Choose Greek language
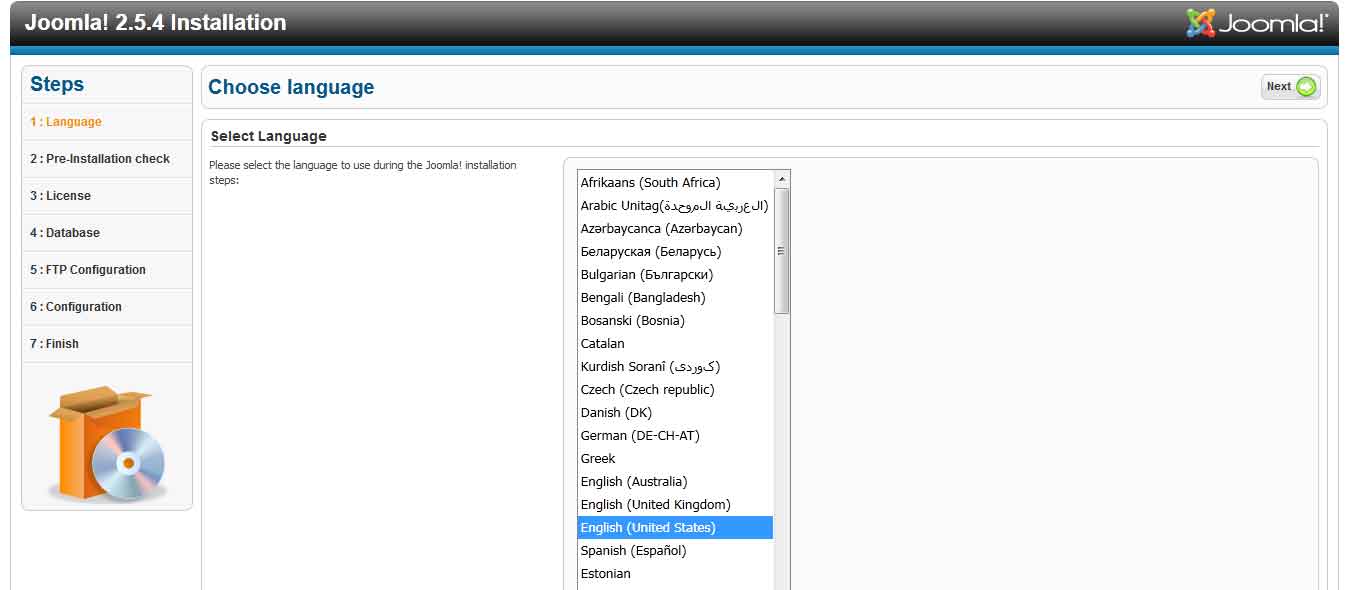This screenshot has width=1347, height=590. 675,459
